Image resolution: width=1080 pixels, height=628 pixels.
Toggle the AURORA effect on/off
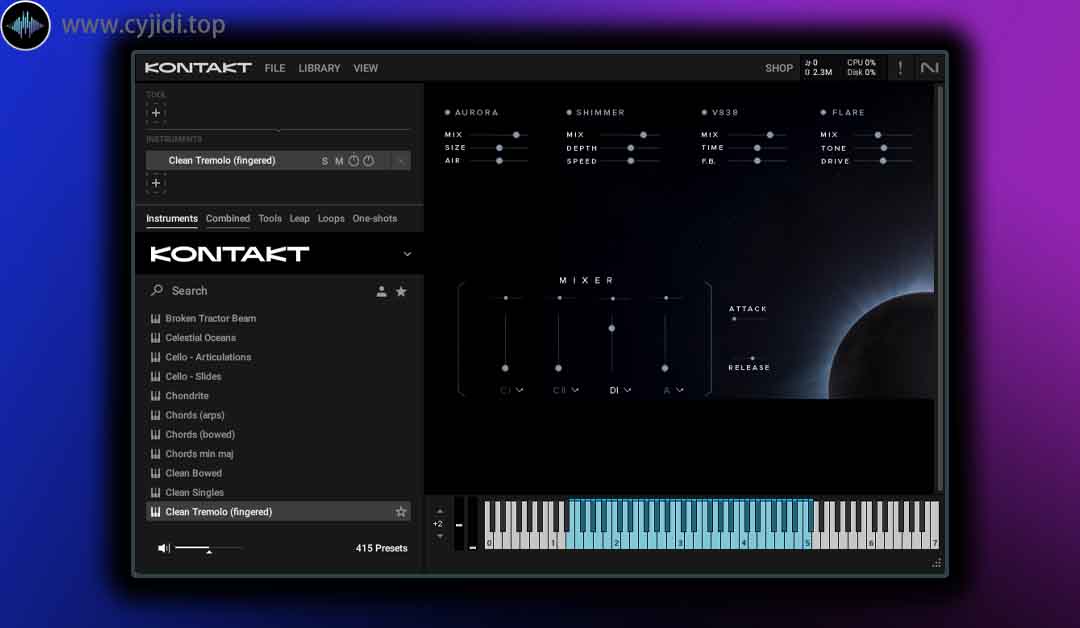click(x=447, y=112)
